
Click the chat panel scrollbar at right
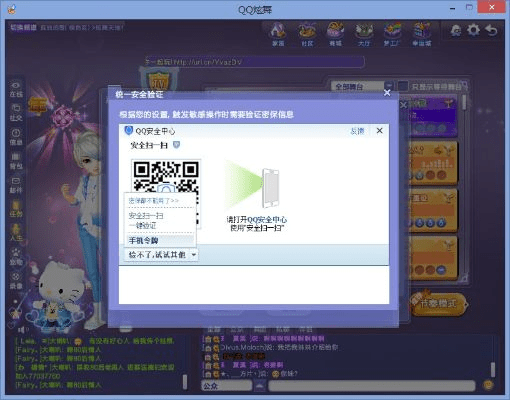[x=492, y=370]
